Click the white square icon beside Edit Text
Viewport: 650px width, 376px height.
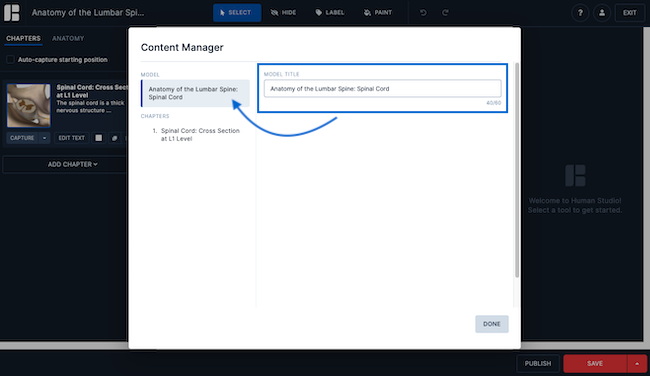[99, 138]
